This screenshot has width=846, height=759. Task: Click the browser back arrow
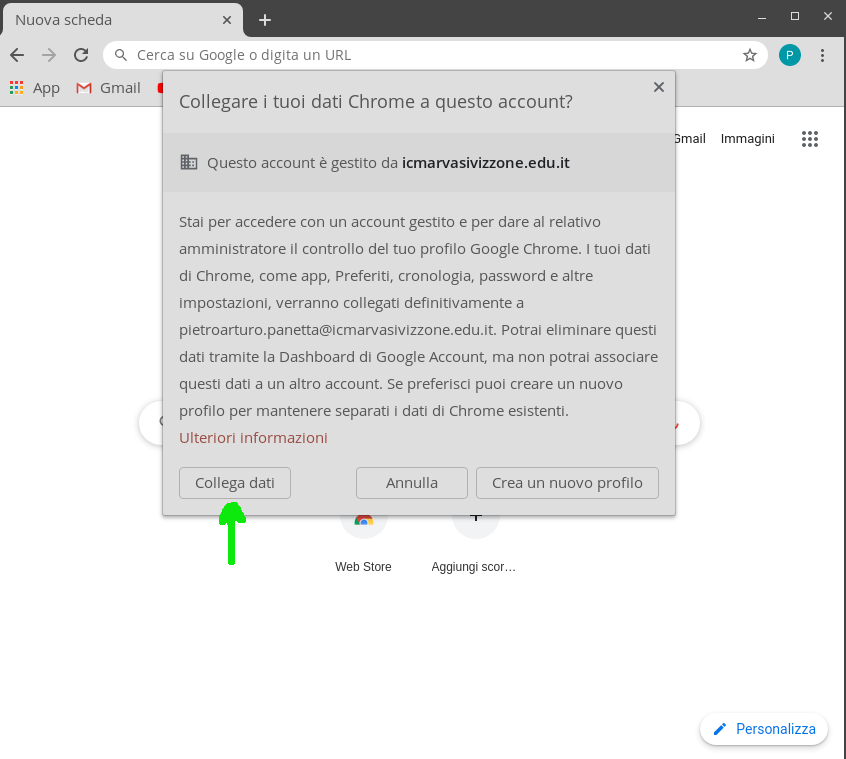click(17, 55)
